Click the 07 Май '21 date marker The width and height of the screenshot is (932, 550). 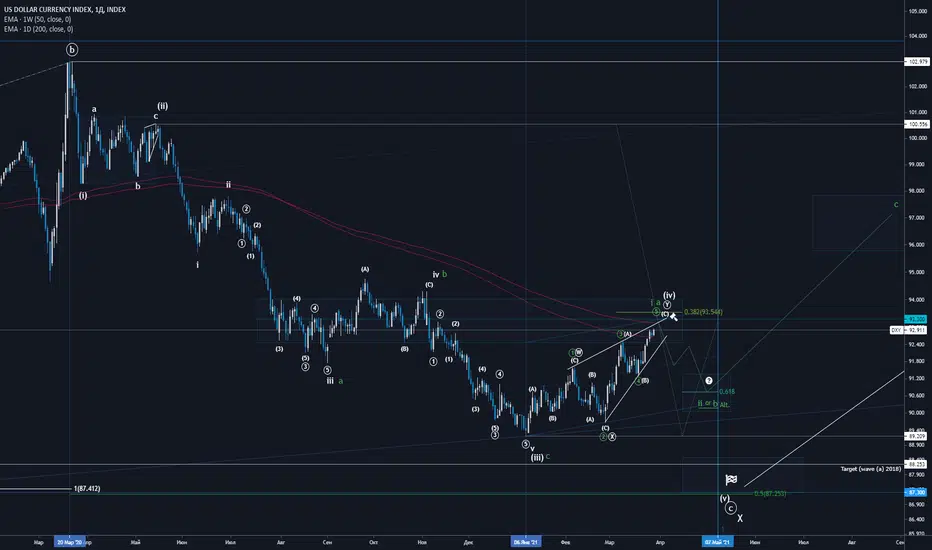717,542
